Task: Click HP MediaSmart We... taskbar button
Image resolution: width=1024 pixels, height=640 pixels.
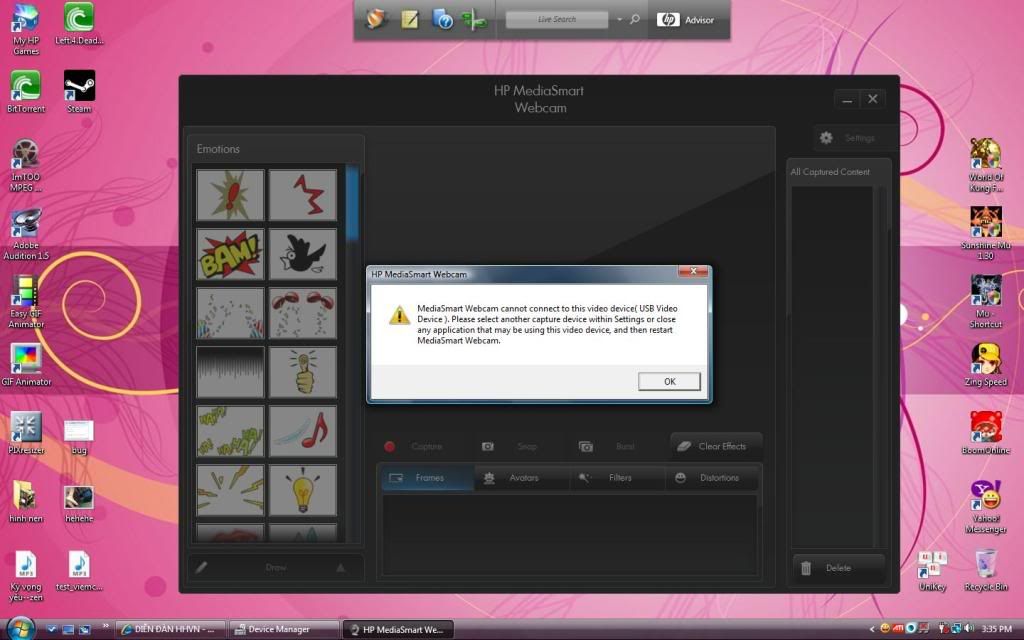Action: [398, 630]
